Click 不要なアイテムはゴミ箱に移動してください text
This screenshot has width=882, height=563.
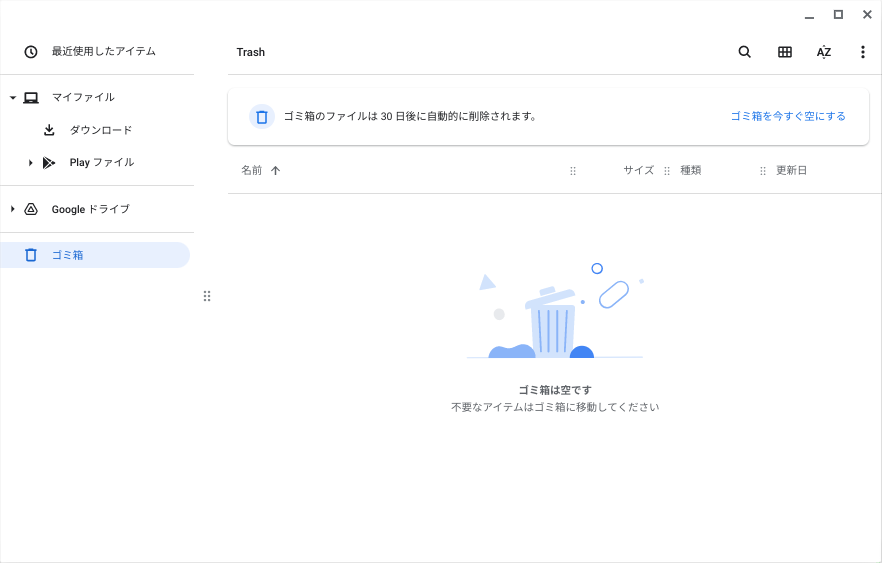tap(555, 407)
